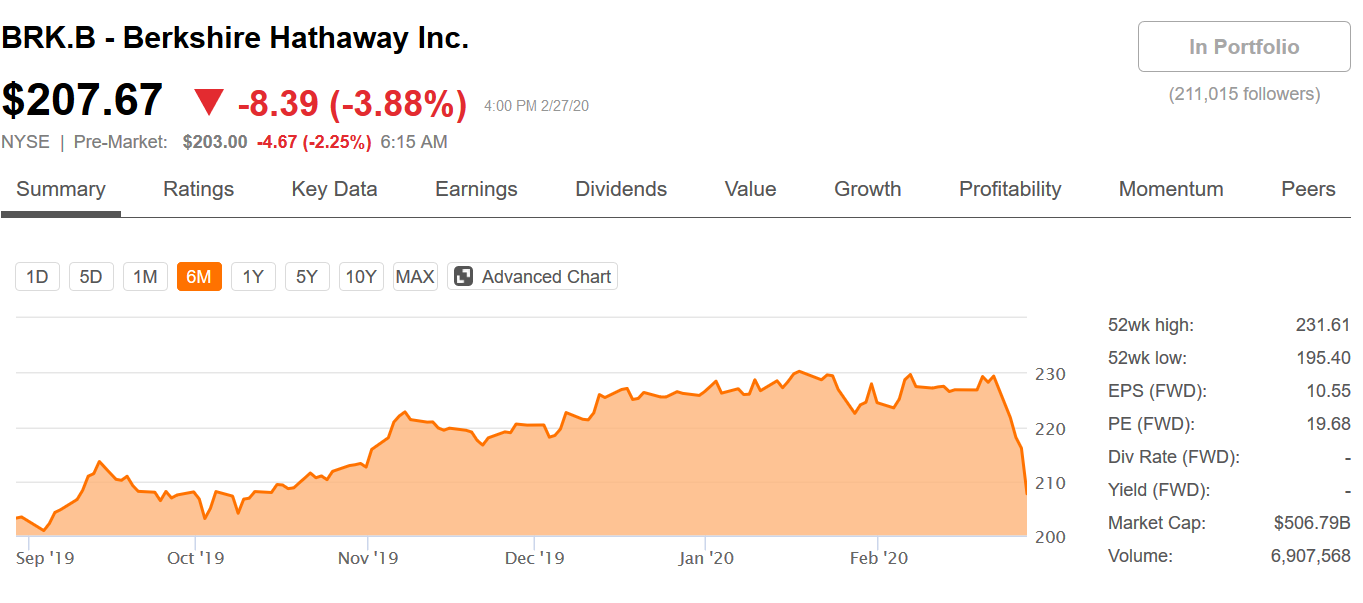The width and height of the screenshot is (1363, 603).
Task: Open the Momentum tab
Action: point(1171,189)
